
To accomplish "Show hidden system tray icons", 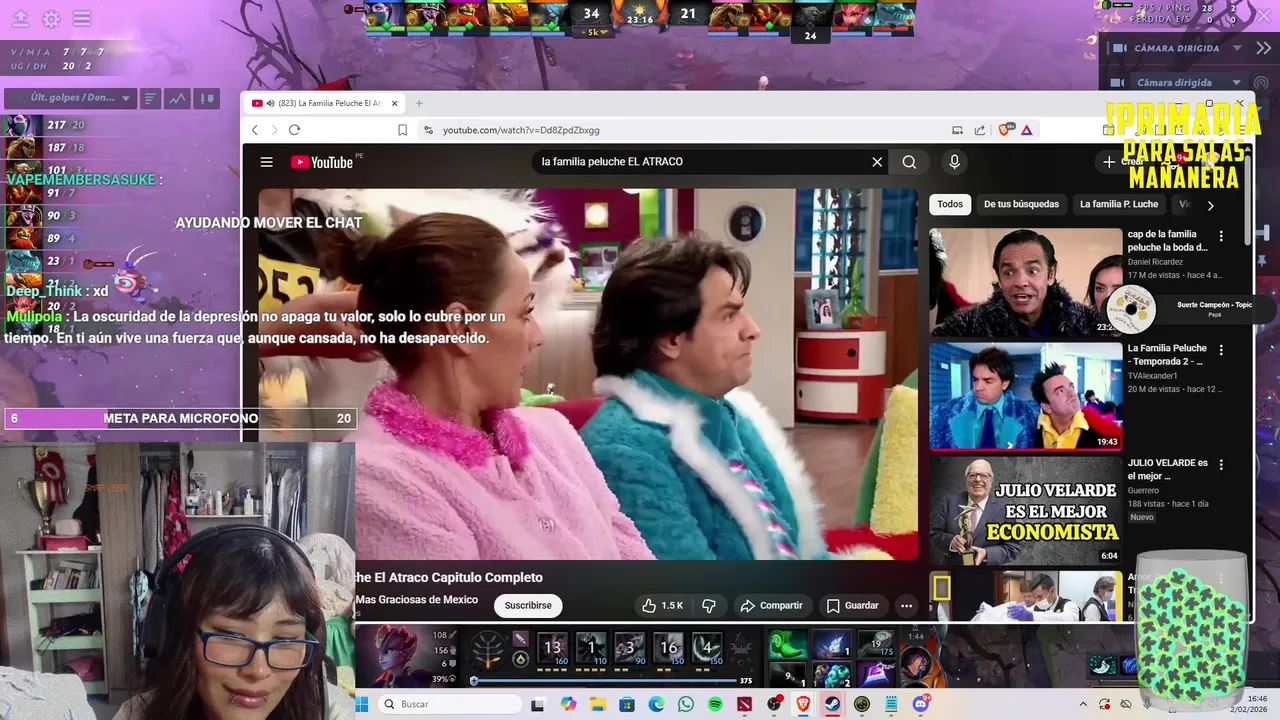I will [1083, 704].
